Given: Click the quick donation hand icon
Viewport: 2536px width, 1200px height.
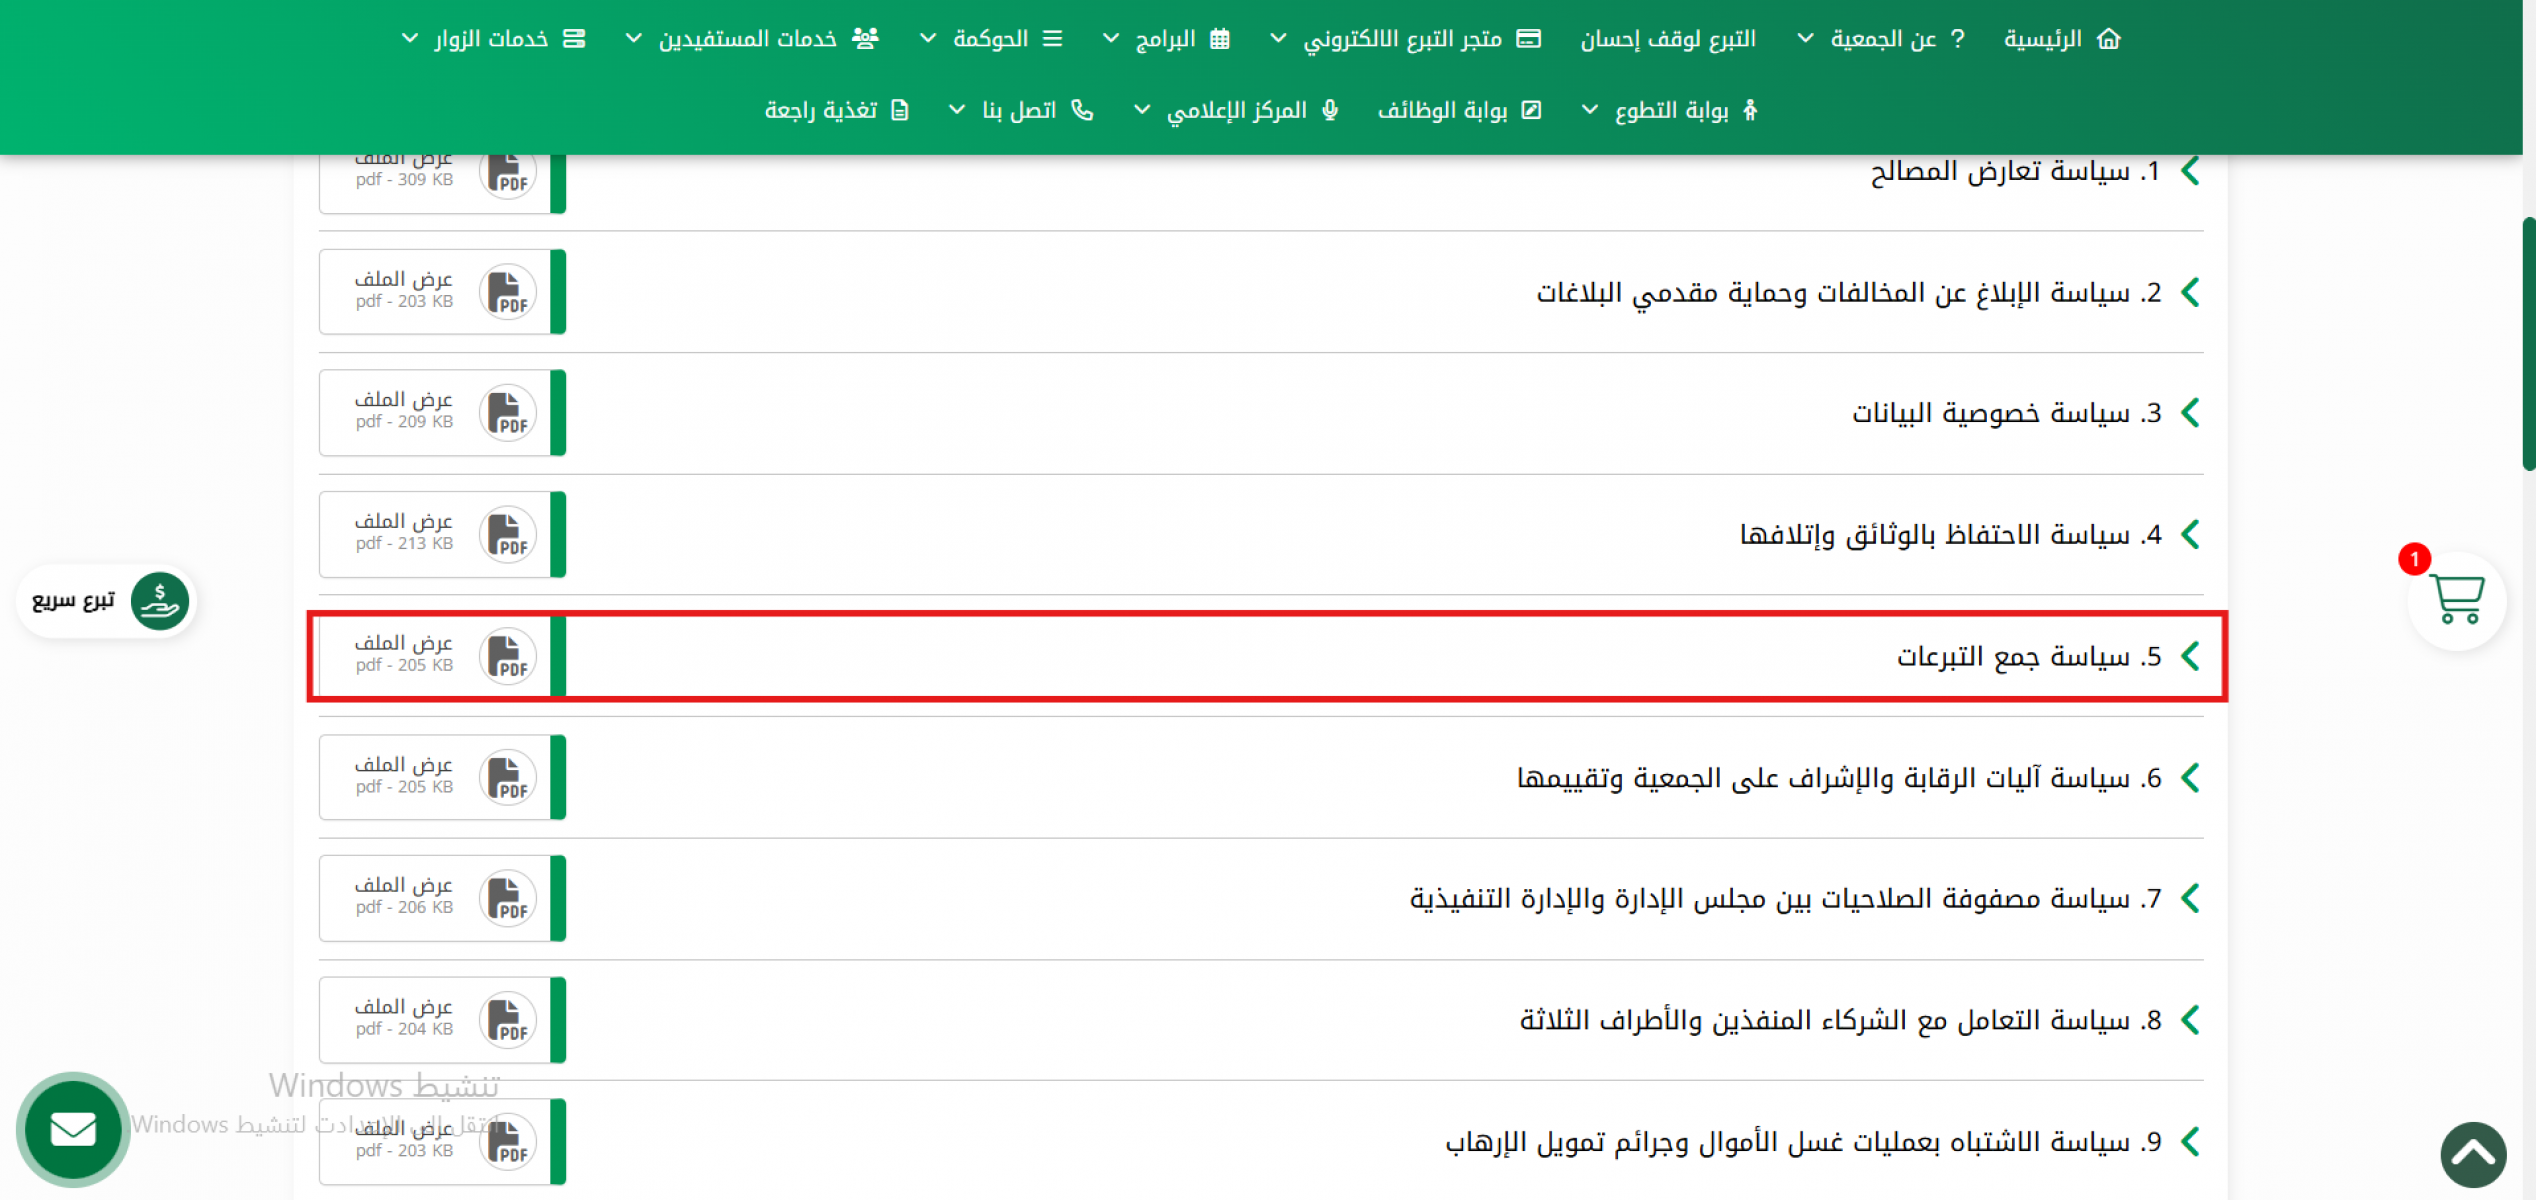Looking at the screenshot, I should 160,601.
